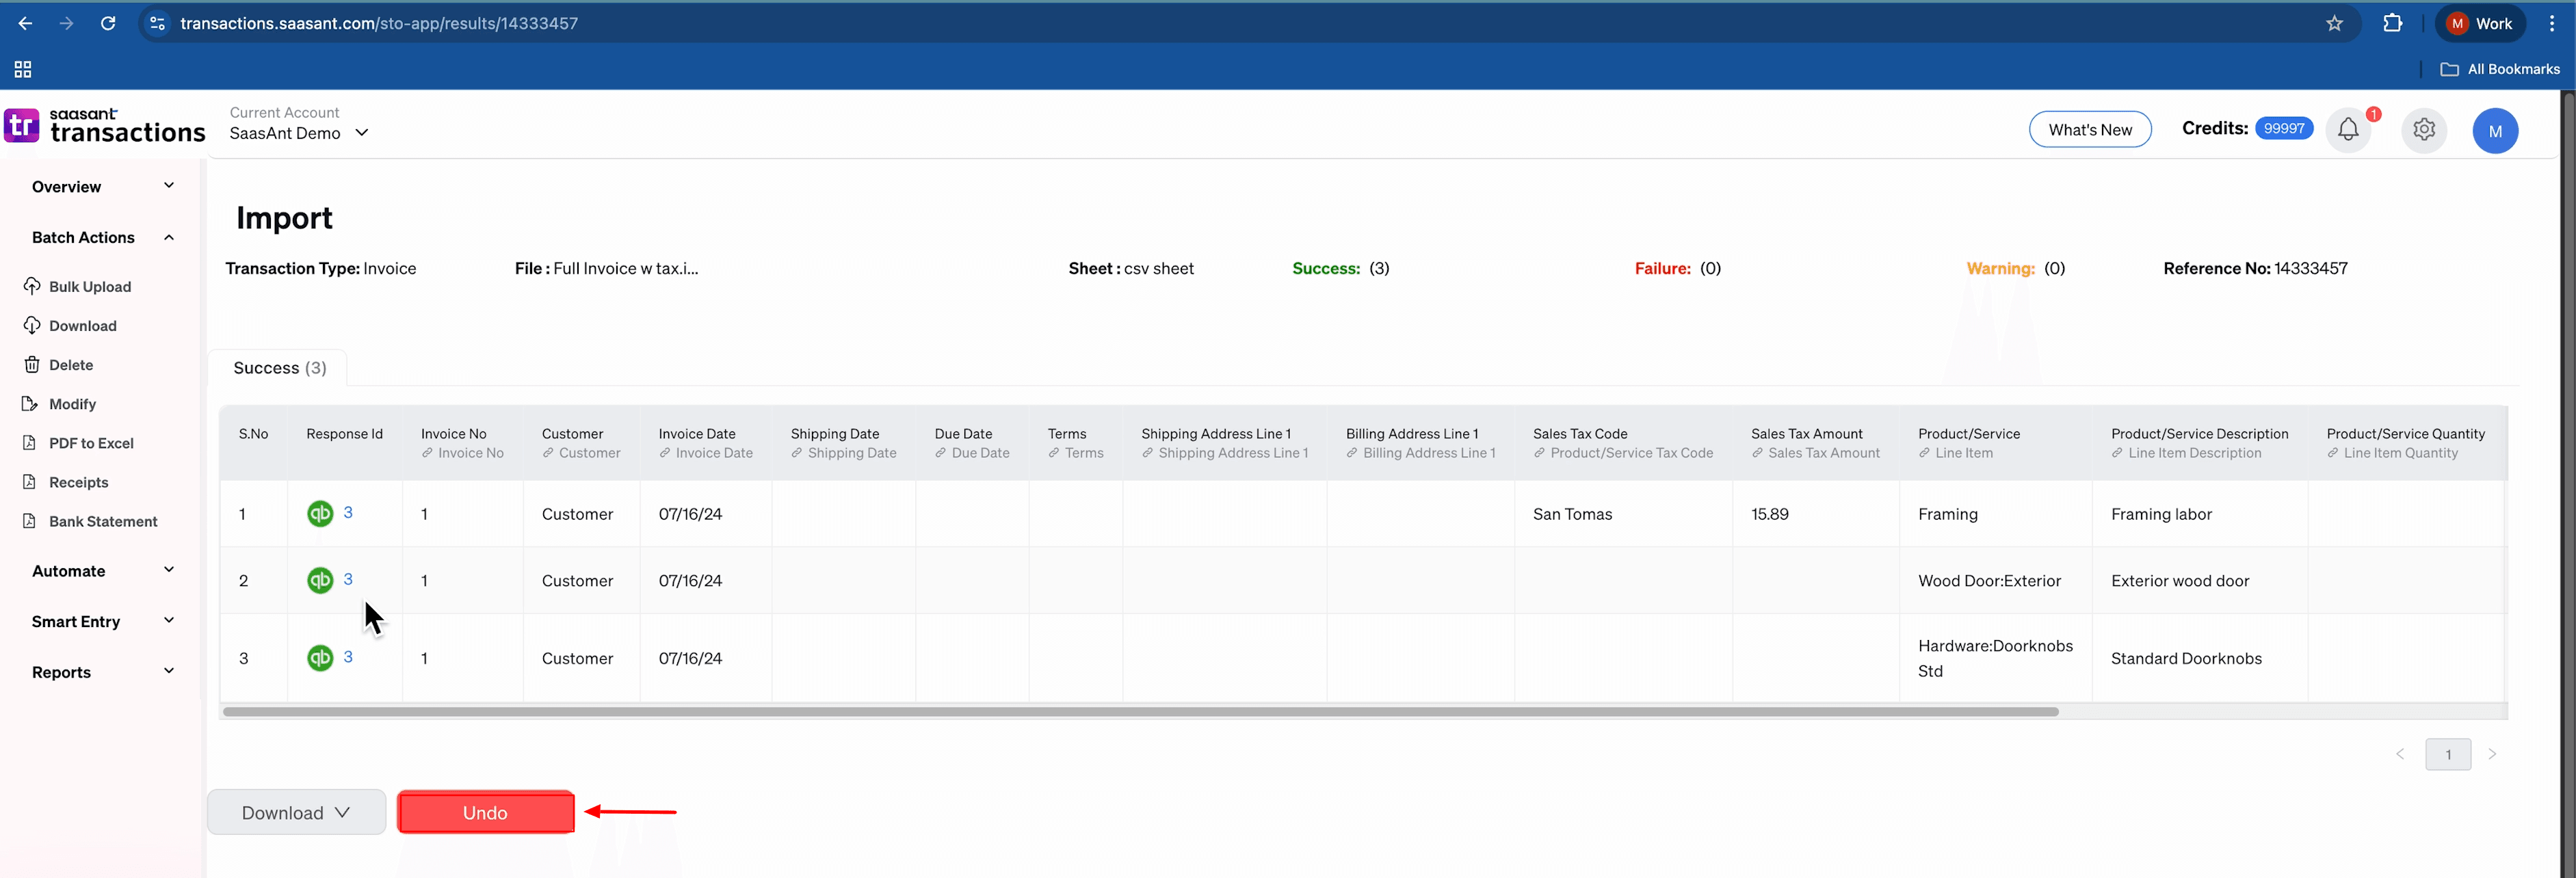
Task: Click the QuickBooks icon in row 3
Action: (320, 658)
